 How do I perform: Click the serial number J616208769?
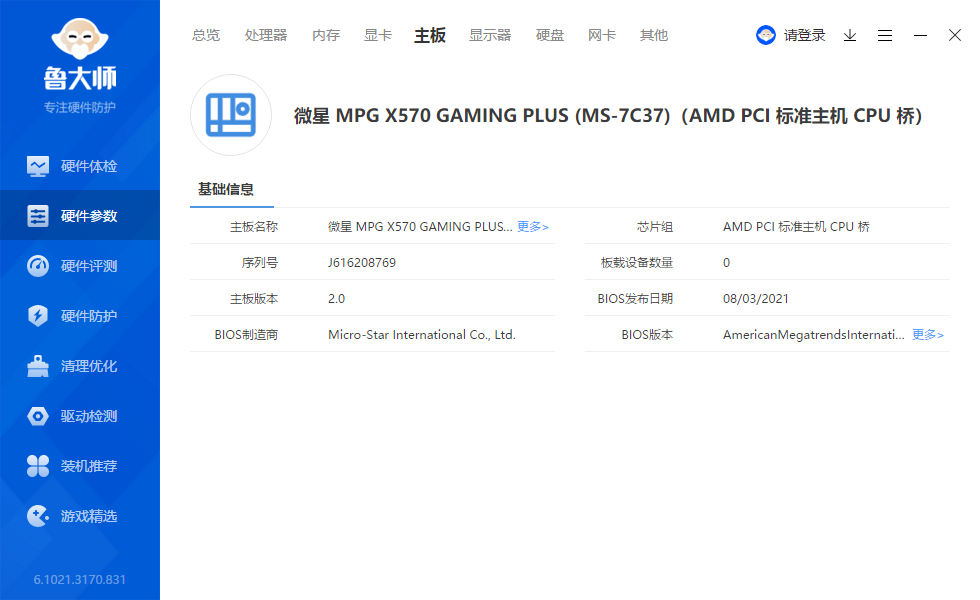[362, 262]
